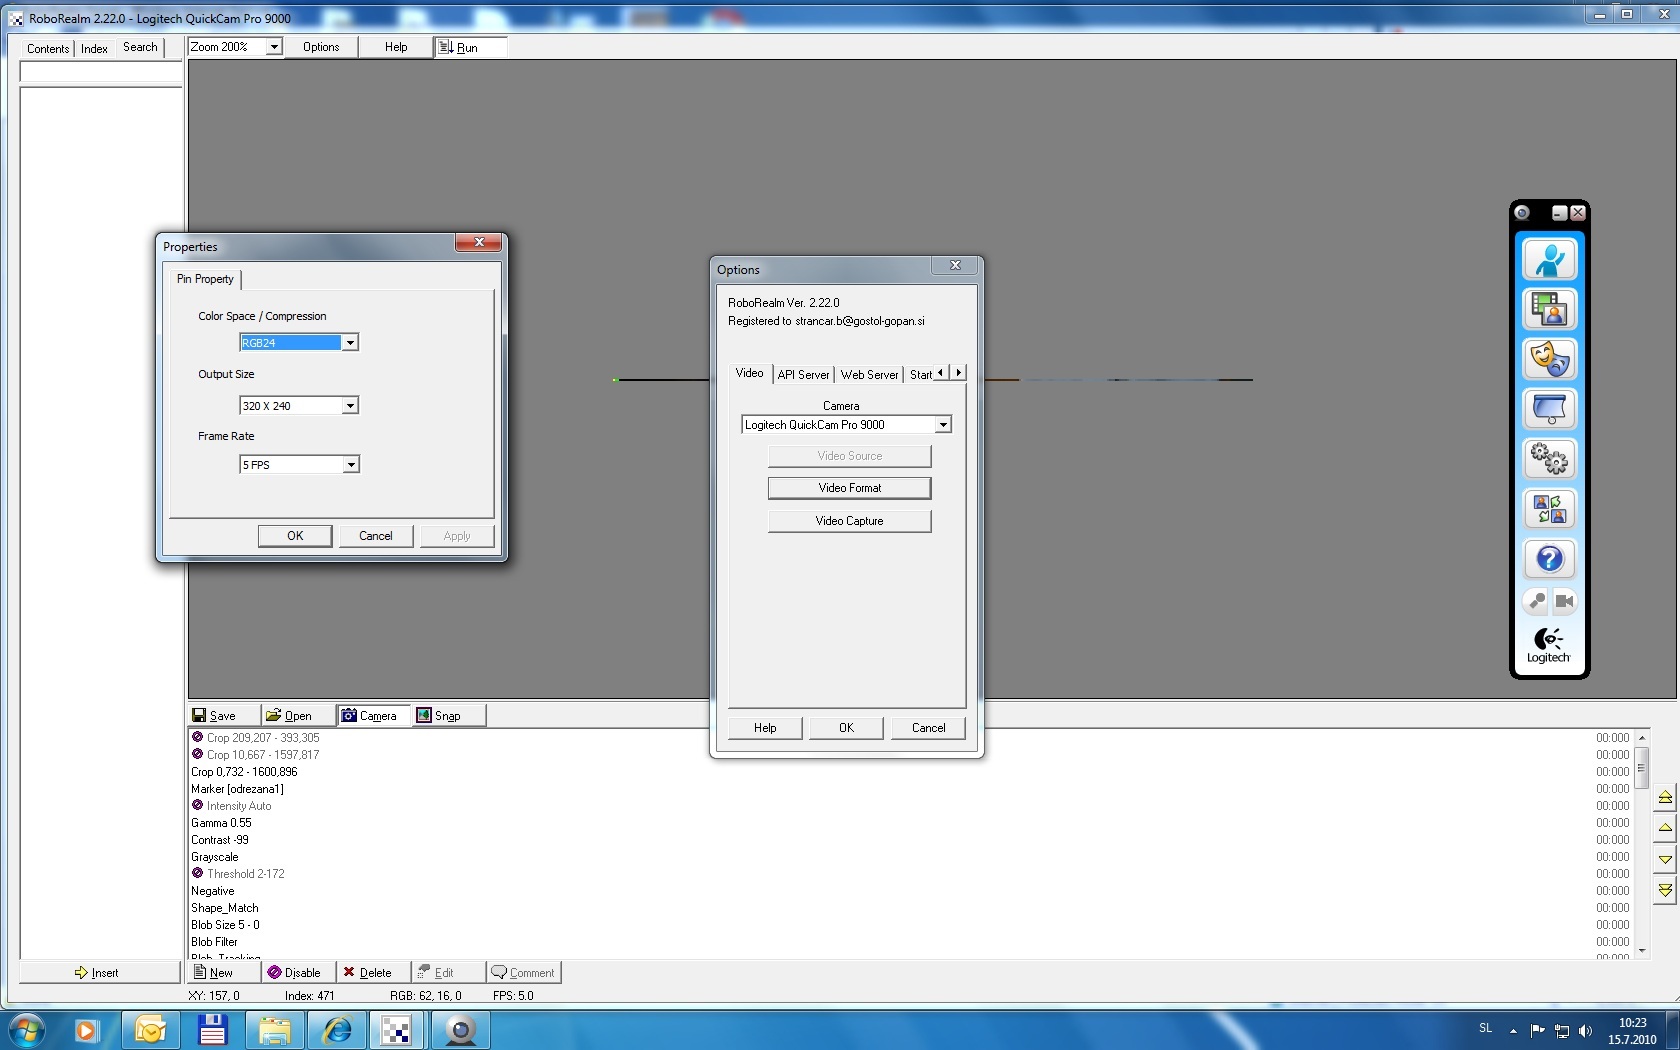
Task: Toggle the Camera button in toolbar
Action: [371, 716]
